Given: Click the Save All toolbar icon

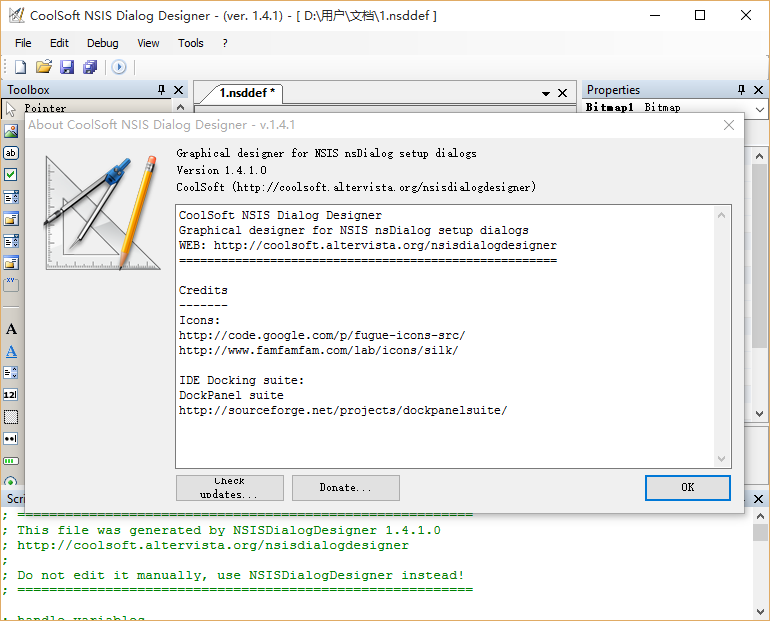Looking at the screenshot, I should (x=90, y=67).
